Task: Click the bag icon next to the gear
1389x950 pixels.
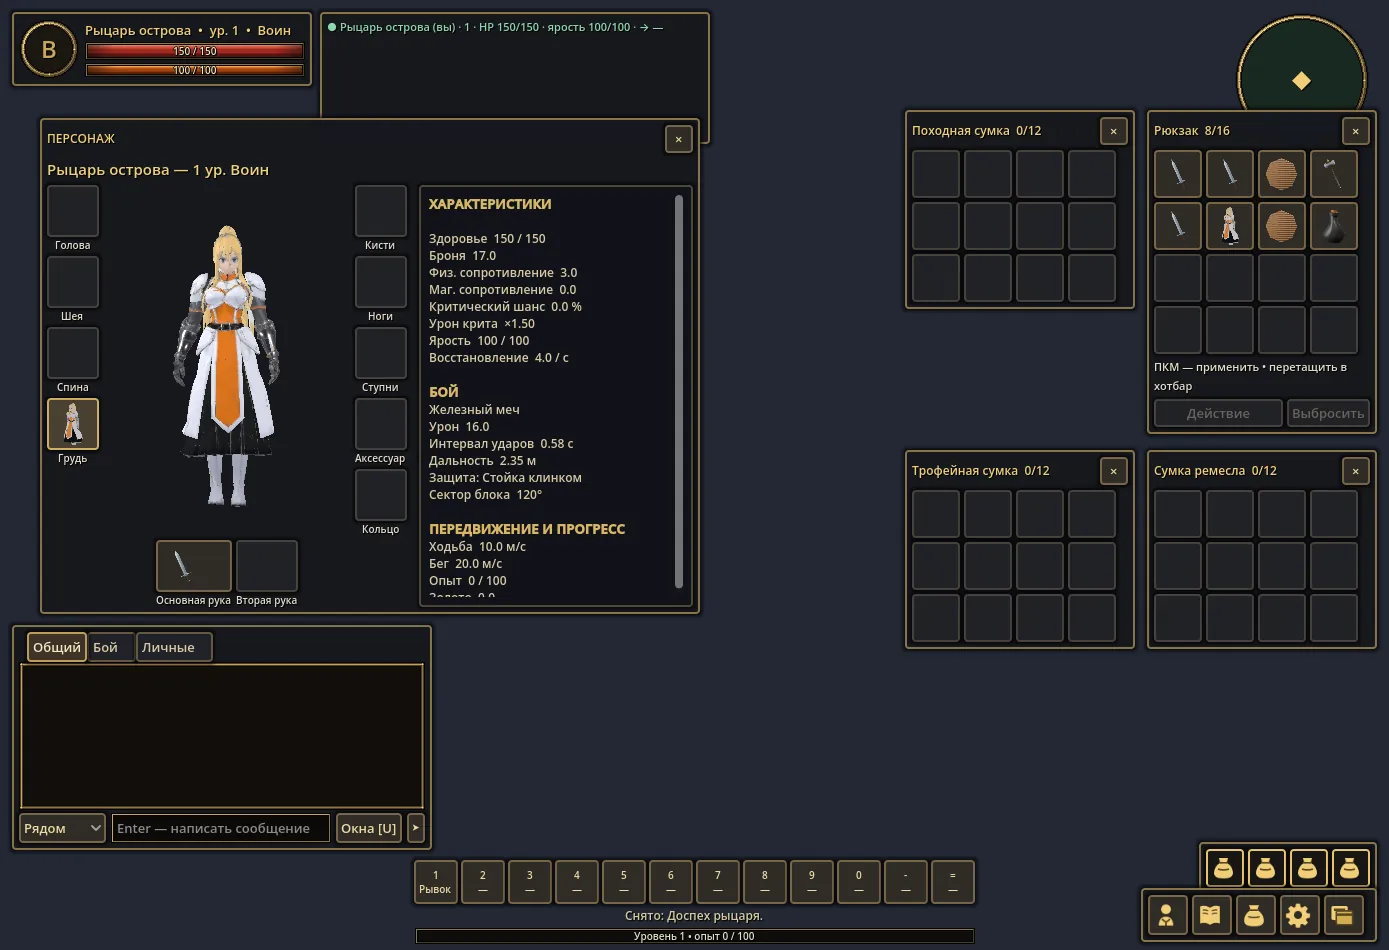Action: click(1254, 914)
